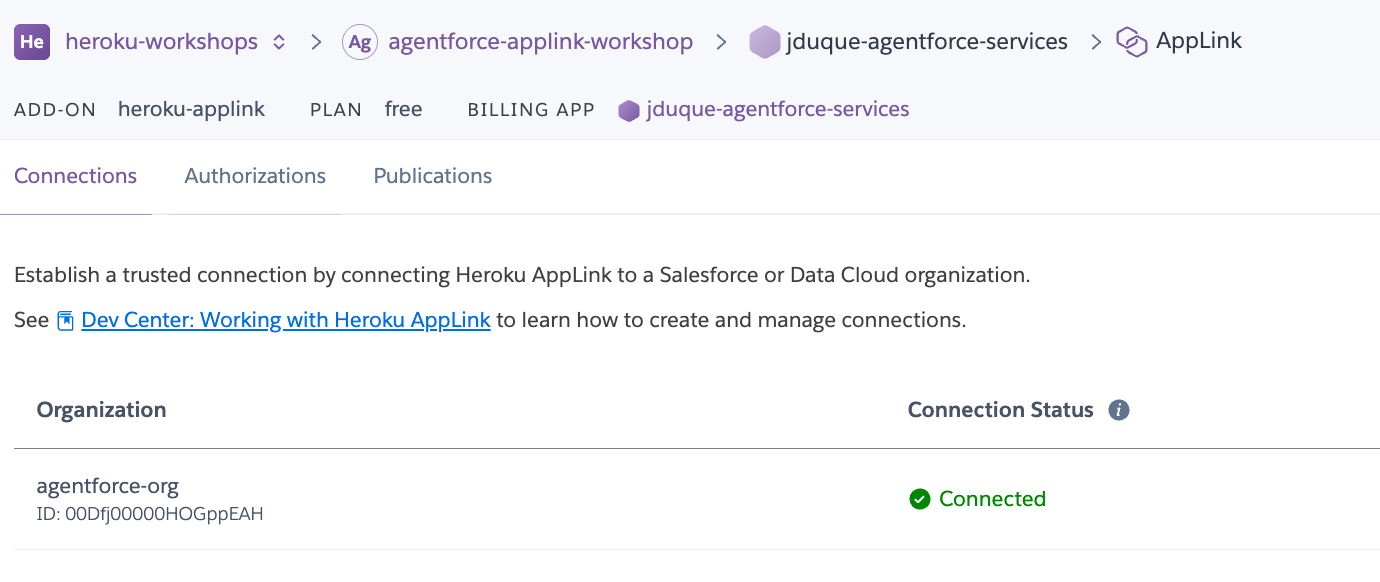Open the info icon beside Connection Status
The image size is (1380, 582).
(1120, 409)
